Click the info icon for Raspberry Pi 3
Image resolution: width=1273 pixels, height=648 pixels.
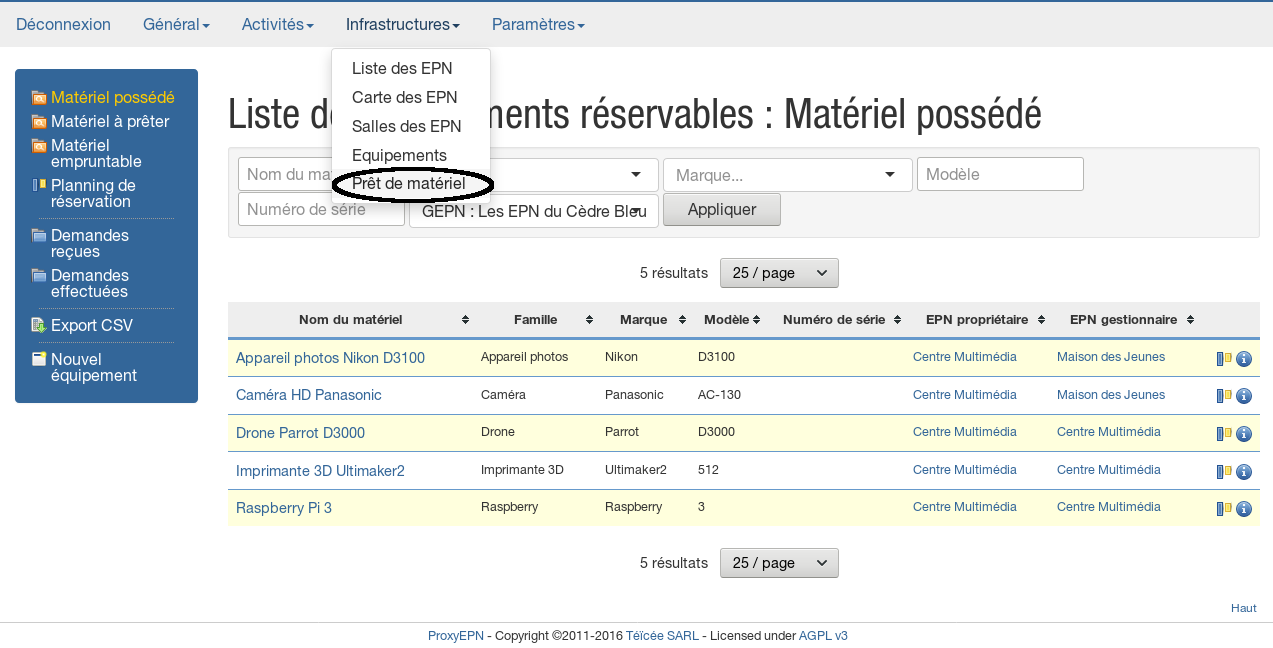tap(1244, 509)
